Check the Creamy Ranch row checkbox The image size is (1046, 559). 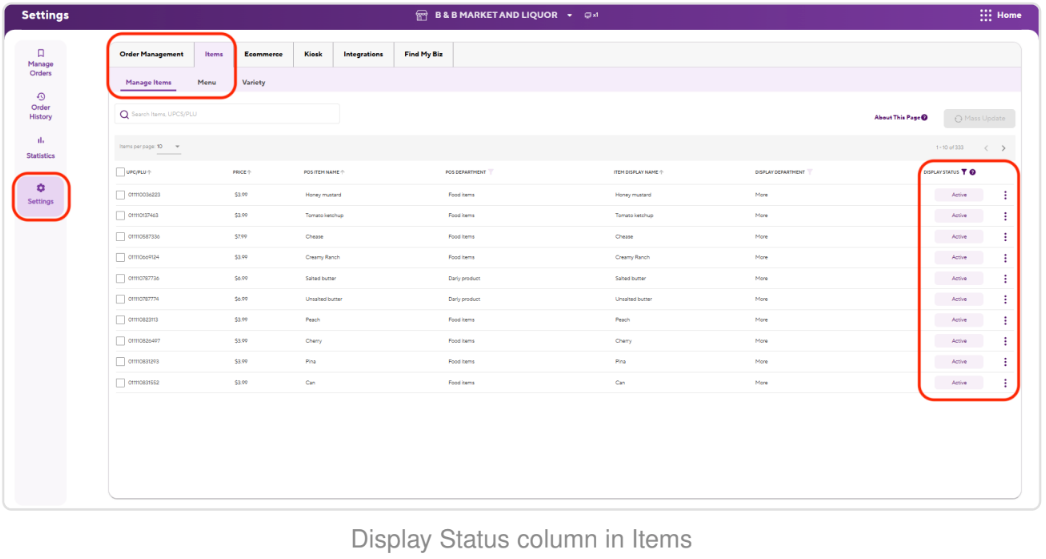pyautogui.click(x=120, y=257)
